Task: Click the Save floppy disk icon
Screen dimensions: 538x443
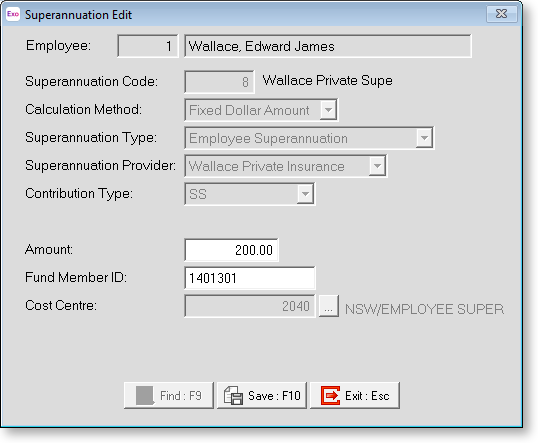Action: click(x=233, y=396)
